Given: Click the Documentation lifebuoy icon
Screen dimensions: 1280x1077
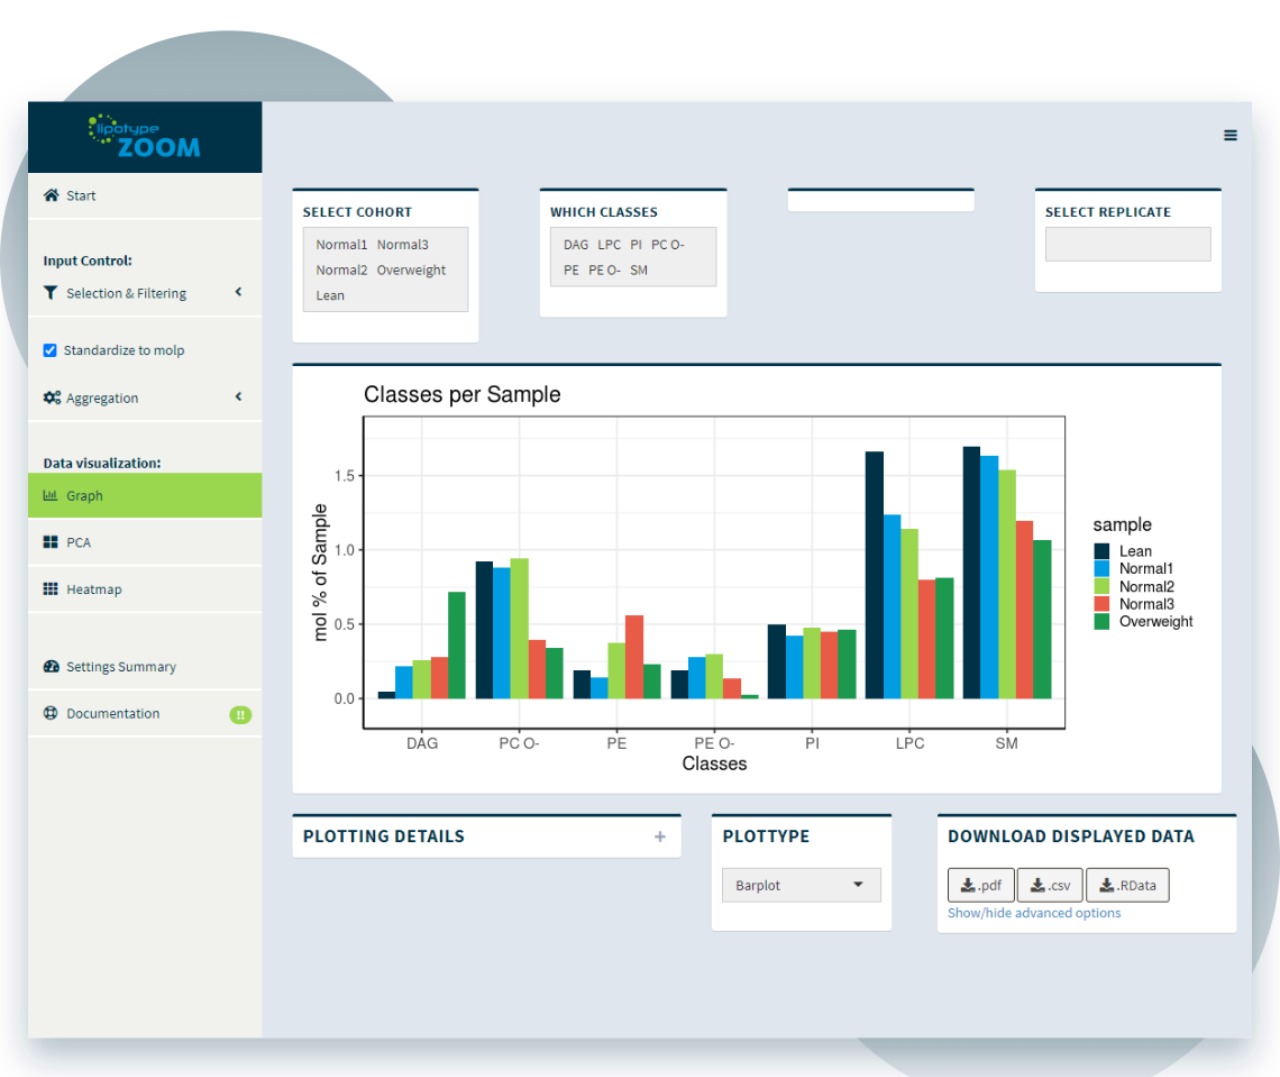Looking at the screenshot, I should (x=50, y=713).
